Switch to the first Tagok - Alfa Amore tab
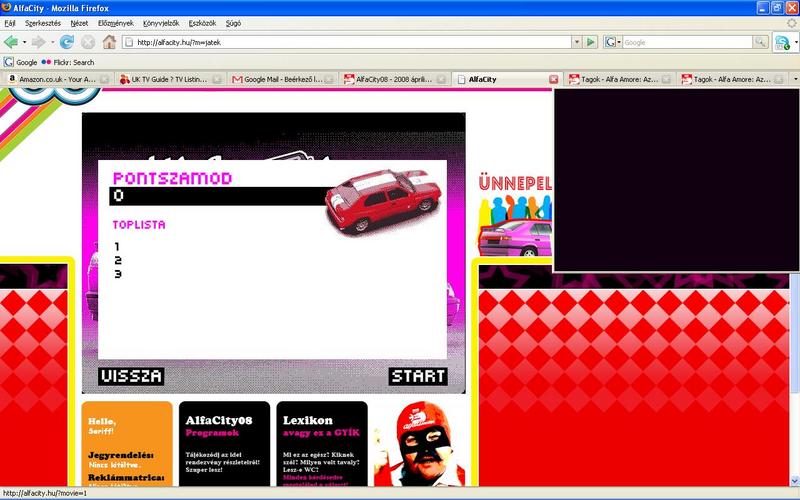The image size is (800, 500). coord(619,79)
